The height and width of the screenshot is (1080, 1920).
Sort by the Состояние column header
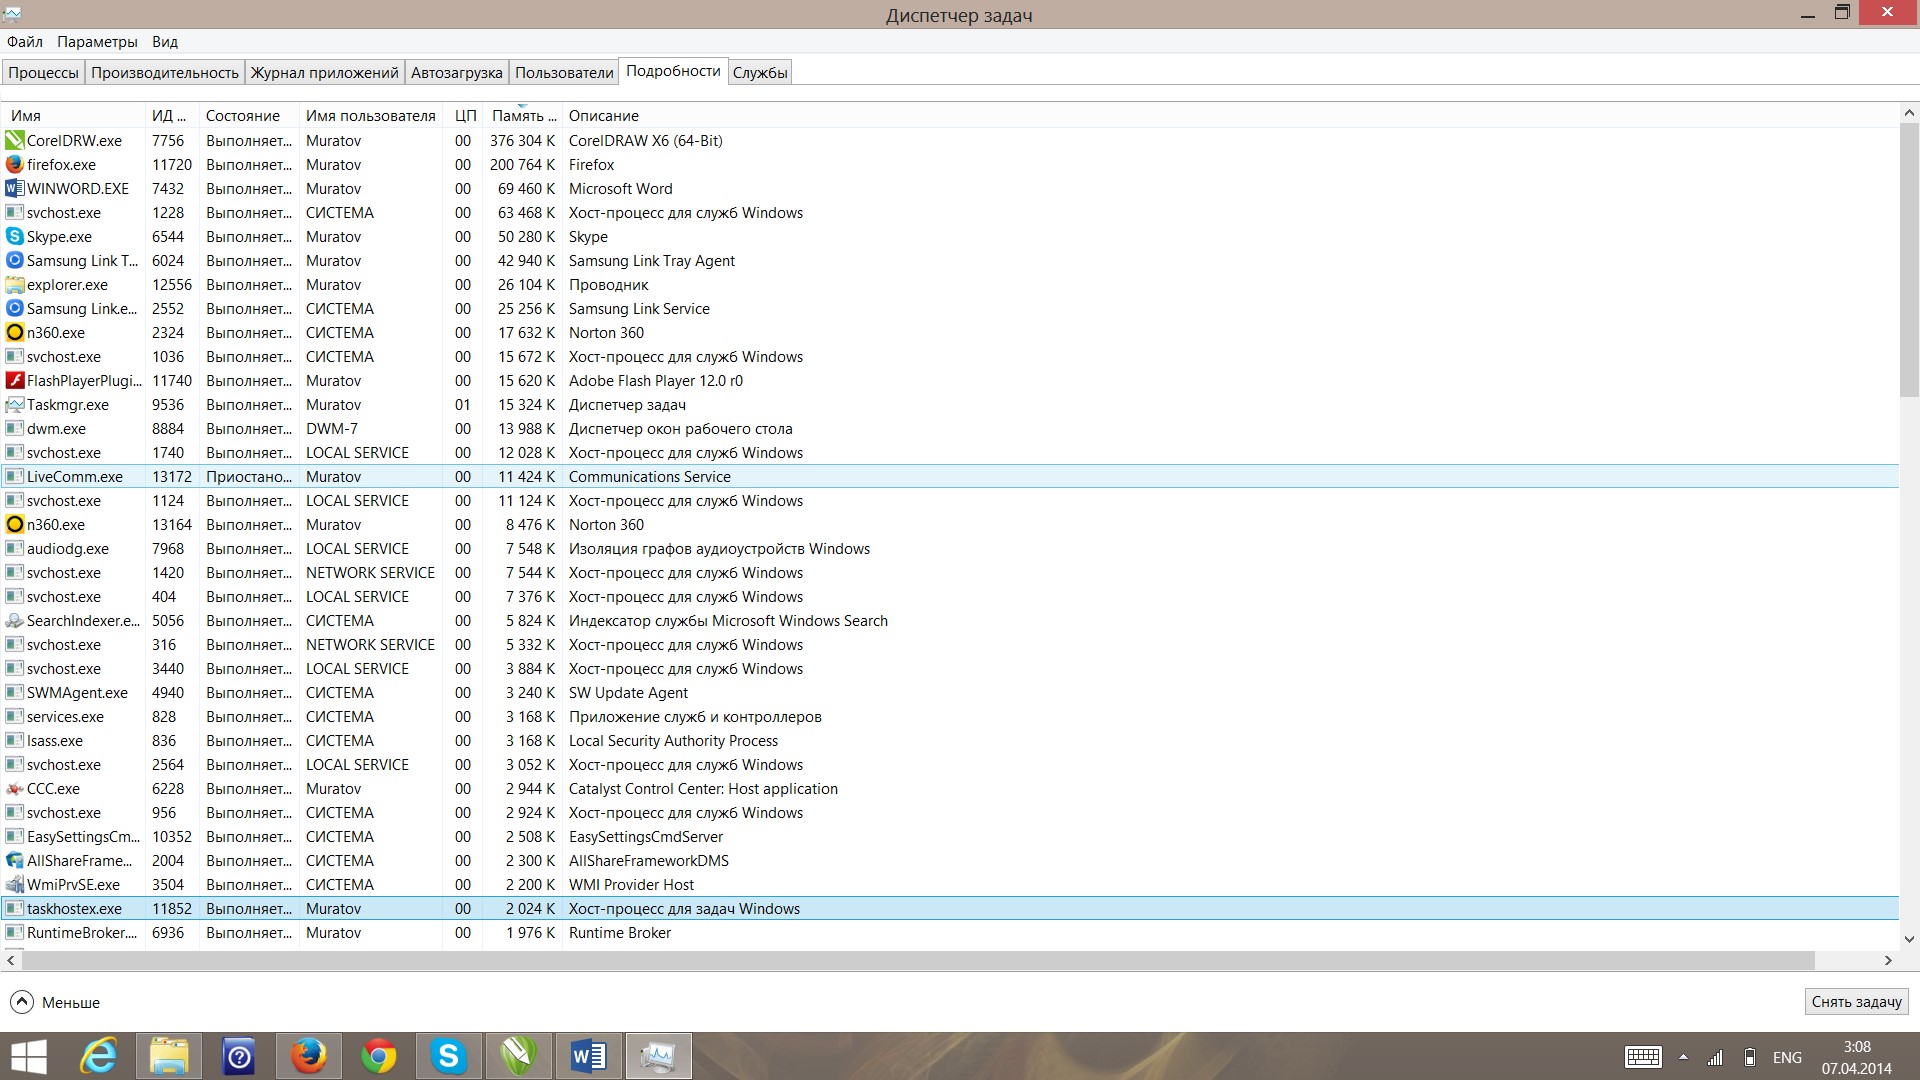coord(249,116)
